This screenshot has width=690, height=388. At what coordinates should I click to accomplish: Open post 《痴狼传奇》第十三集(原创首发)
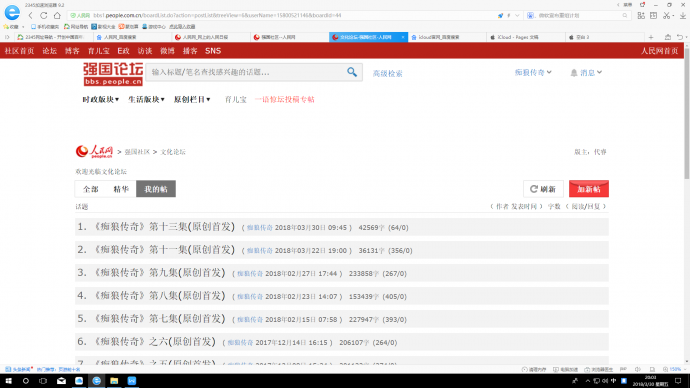tap(164, 227)
